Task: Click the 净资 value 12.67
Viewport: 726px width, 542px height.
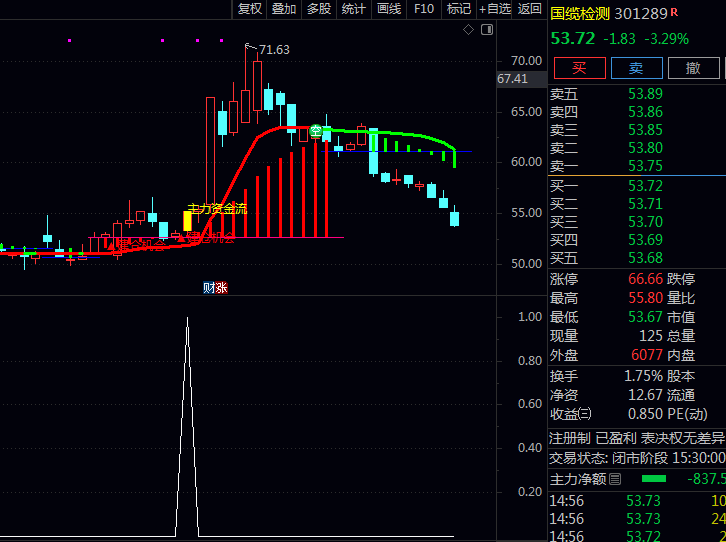Action: (x=645, y=395)
